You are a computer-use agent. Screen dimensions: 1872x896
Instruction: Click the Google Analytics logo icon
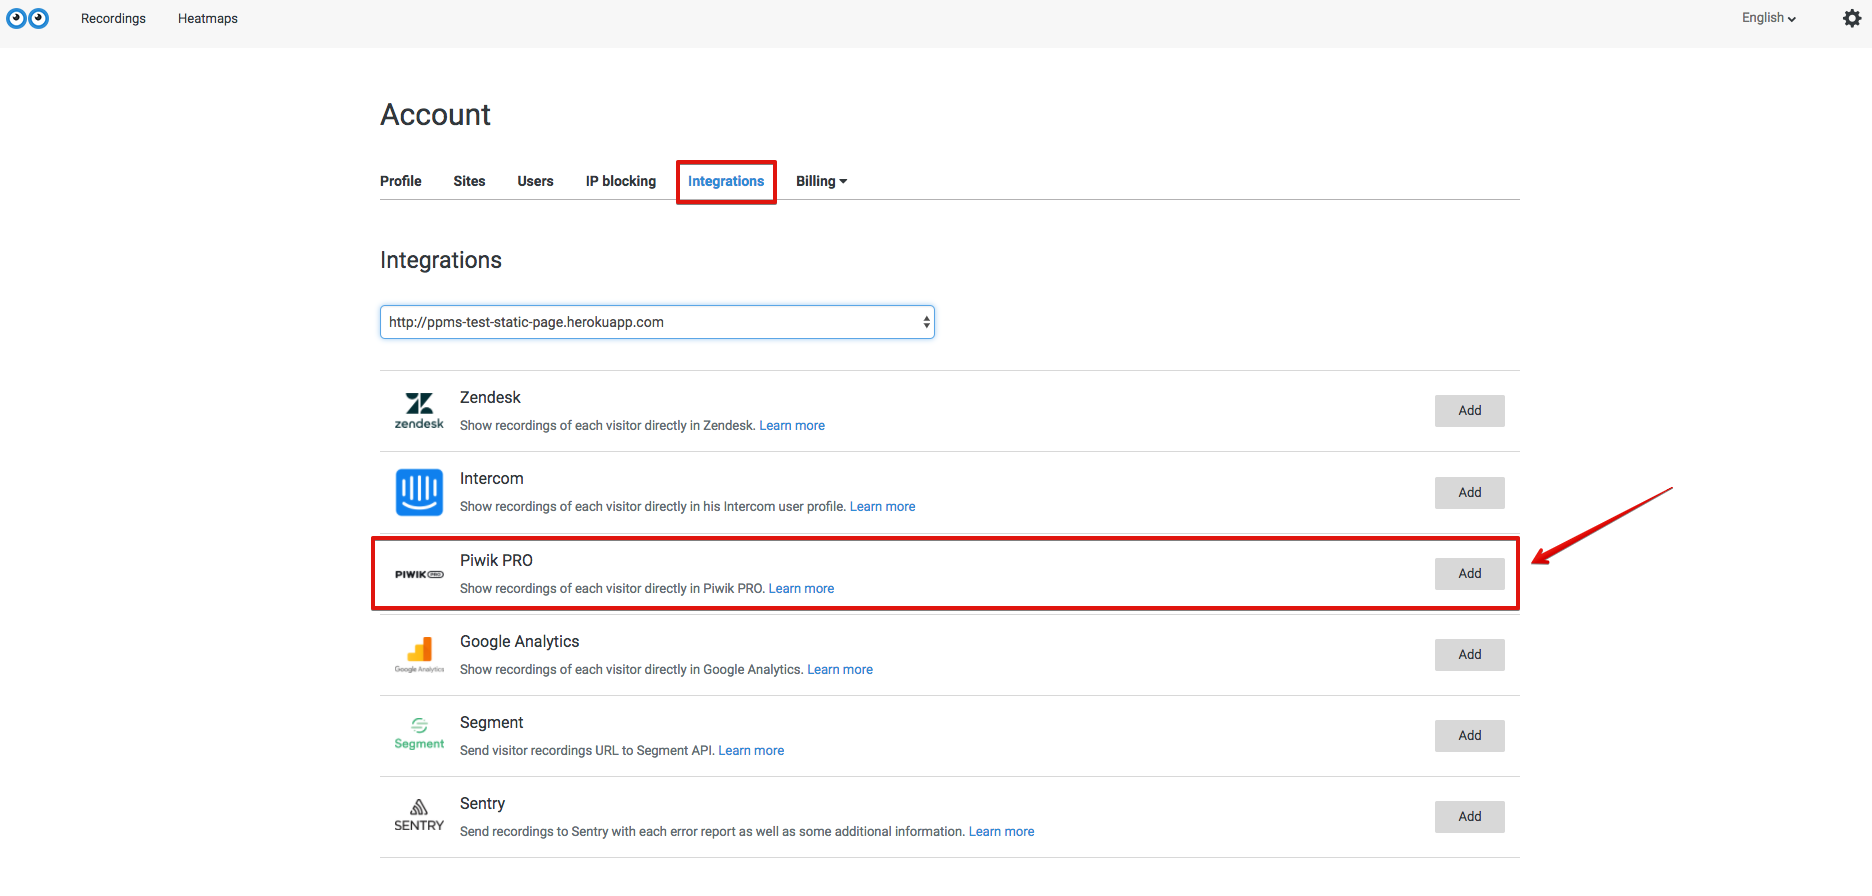pos(419,655)
